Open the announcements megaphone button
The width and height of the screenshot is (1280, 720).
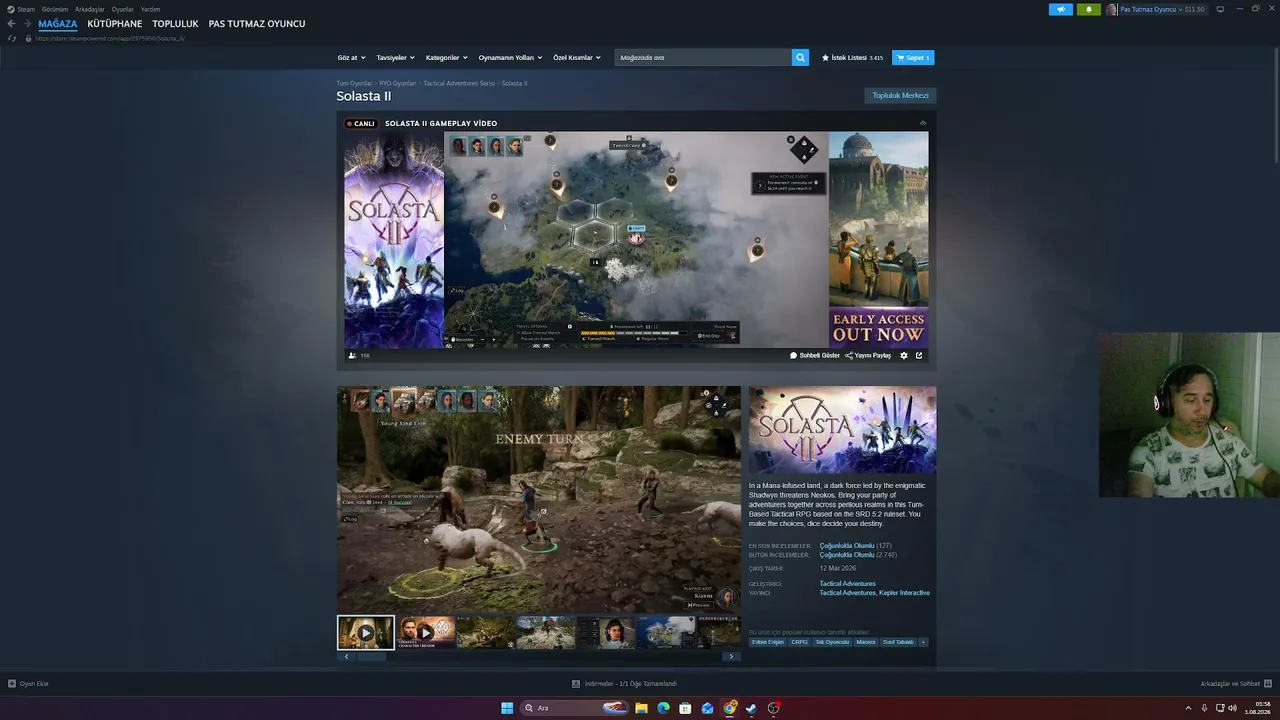[1061, 9]
